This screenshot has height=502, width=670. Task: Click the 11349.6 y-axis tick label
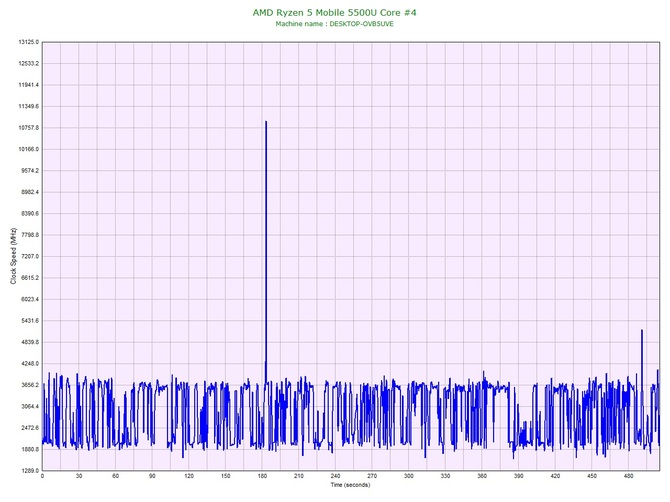pyautogui.click(x=28, y=106)
